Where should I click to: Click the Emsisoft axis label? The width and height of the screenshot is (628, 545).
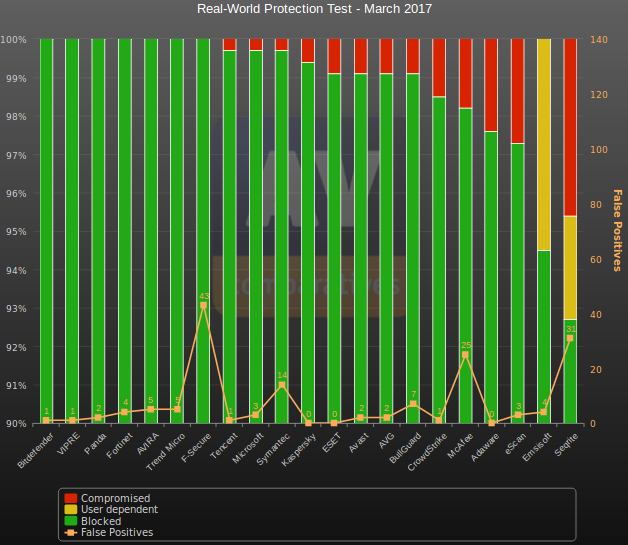tap(537, 448)
